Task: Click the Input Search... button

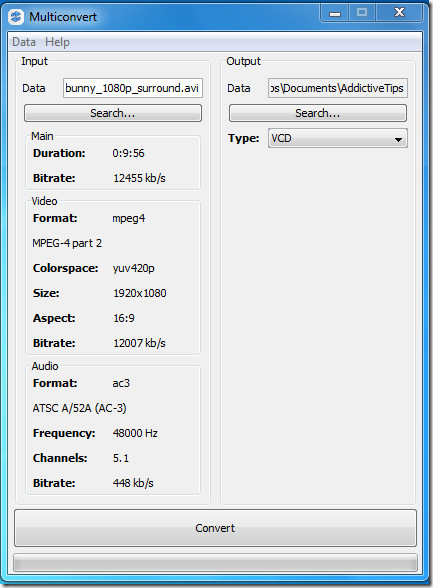Action: tap(113, 113)
